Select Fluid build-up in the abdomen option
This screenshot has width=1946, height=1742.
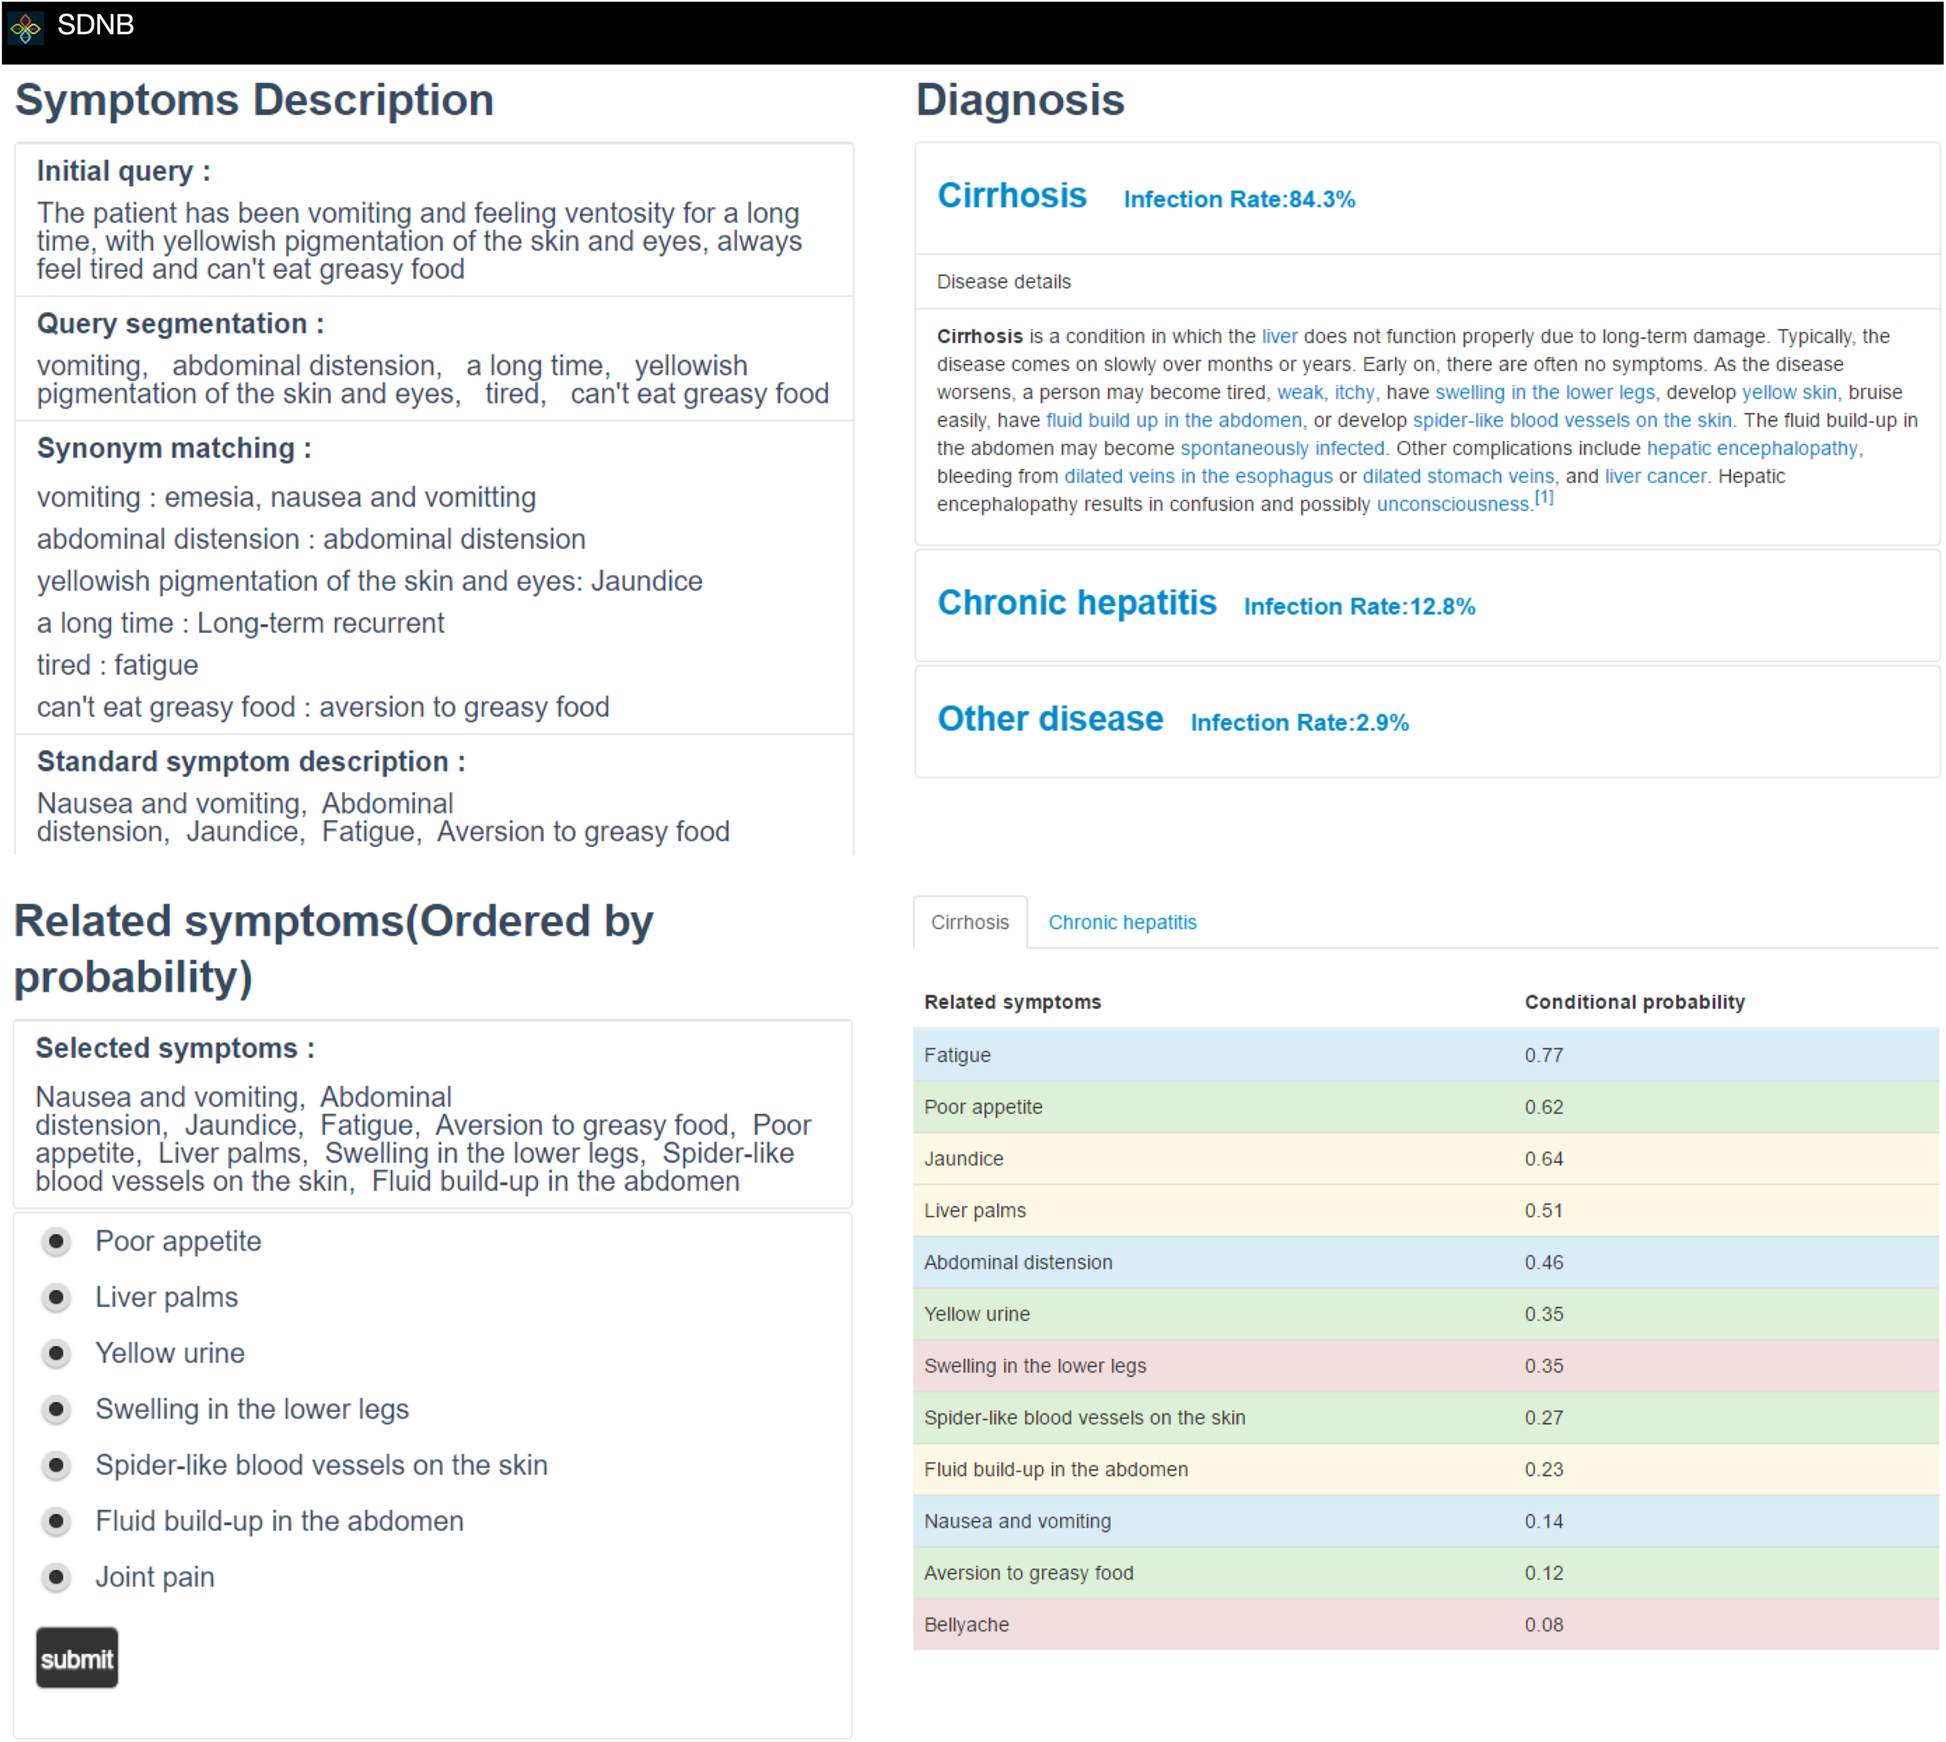pyautogui.click(x=56, y=1521)
